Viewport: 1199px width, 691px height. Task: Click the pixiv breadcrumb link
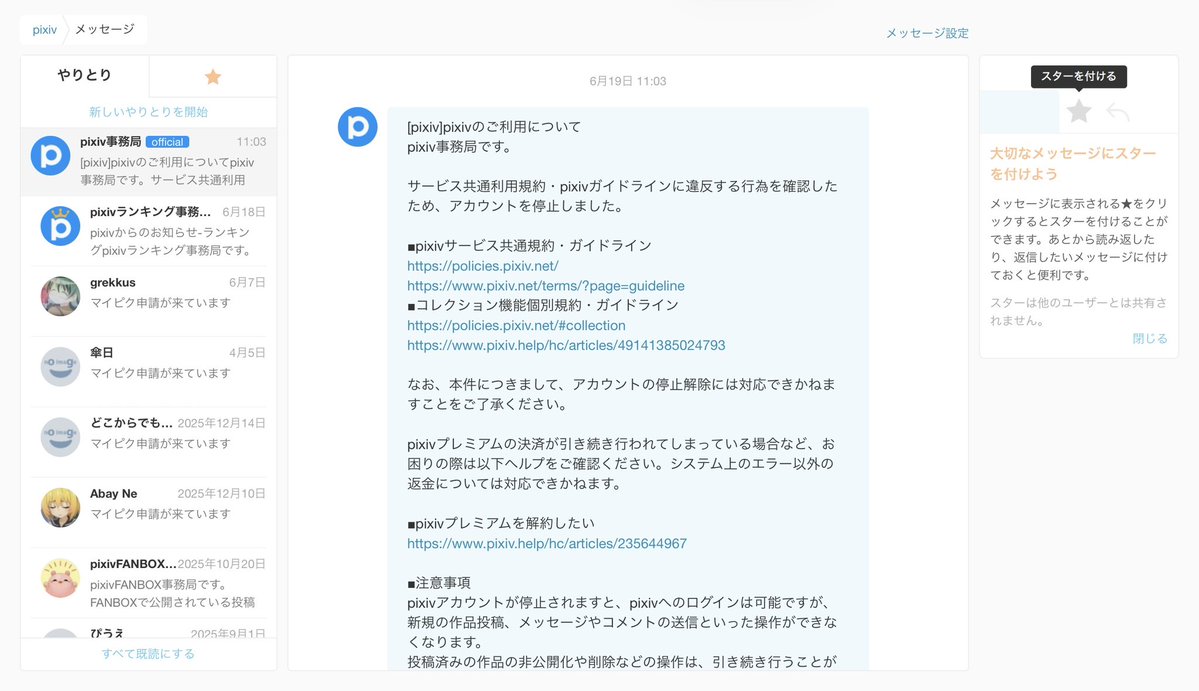[x=44, y=30]
